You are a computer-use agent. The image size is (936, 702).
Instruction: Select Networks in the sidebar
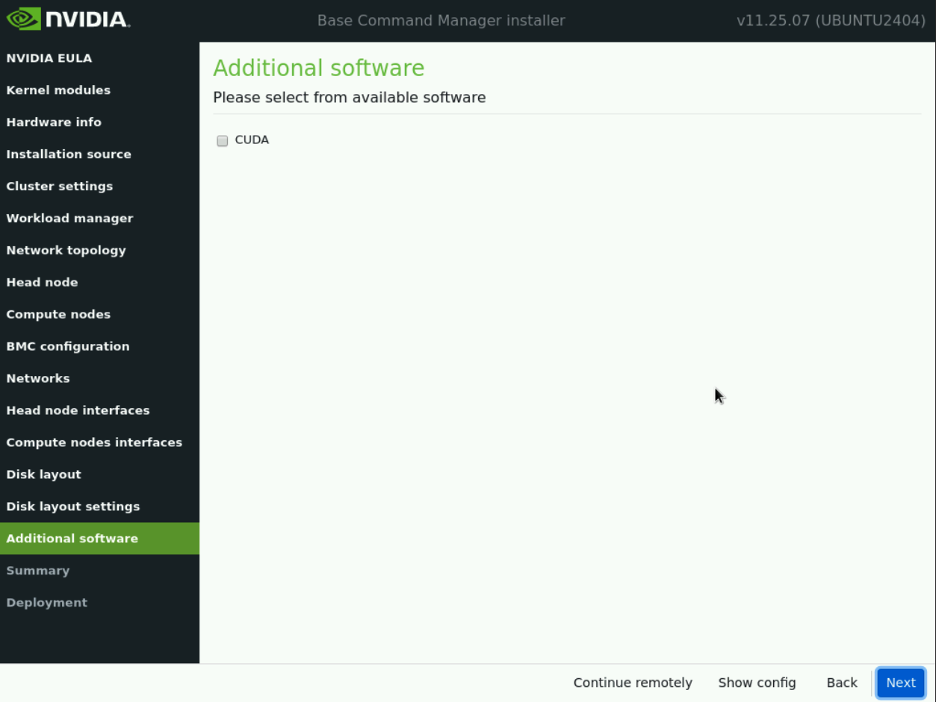pos(38,378)
